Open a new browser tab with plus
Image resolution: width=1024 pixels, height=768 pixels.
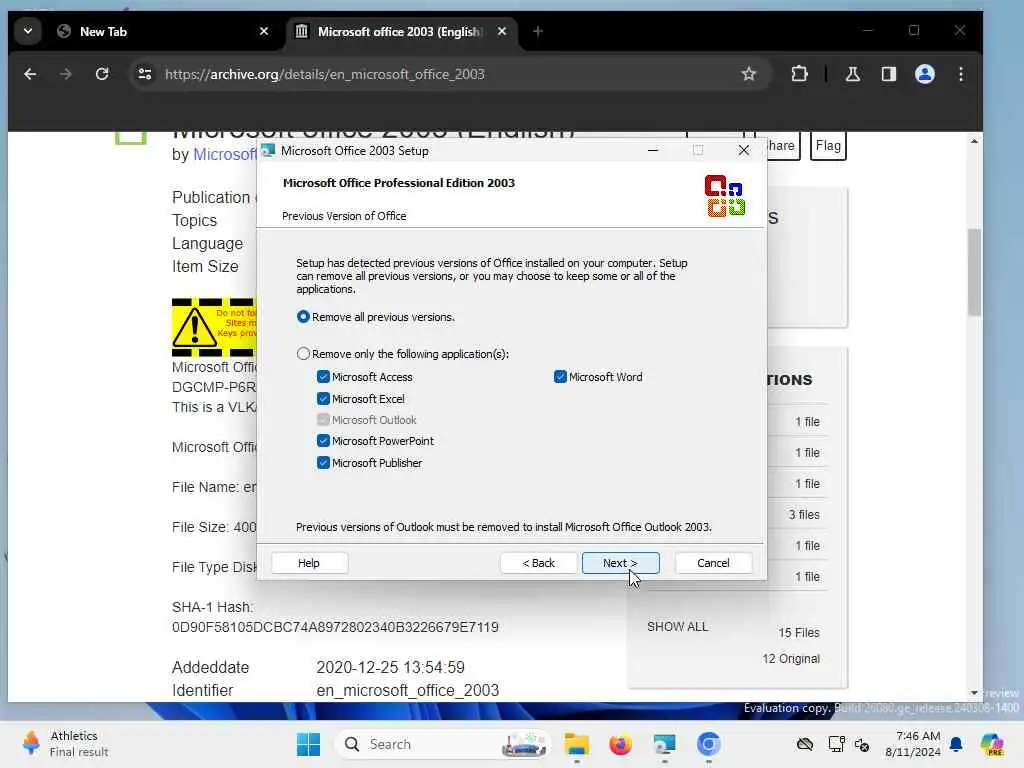point(537,31)
